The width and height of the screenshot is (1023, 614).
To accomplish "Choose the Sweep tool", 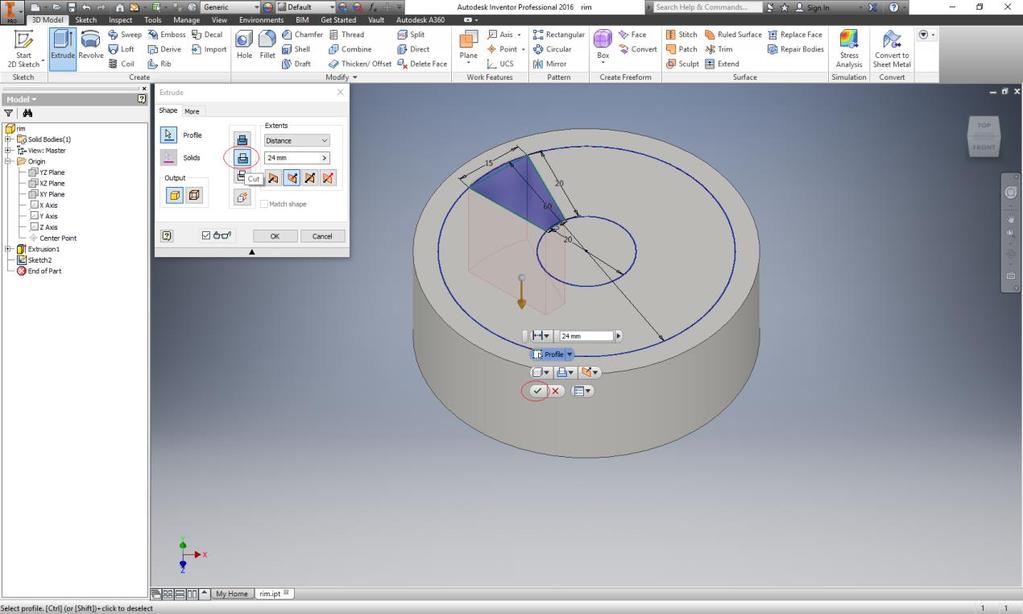I will 125,35.
